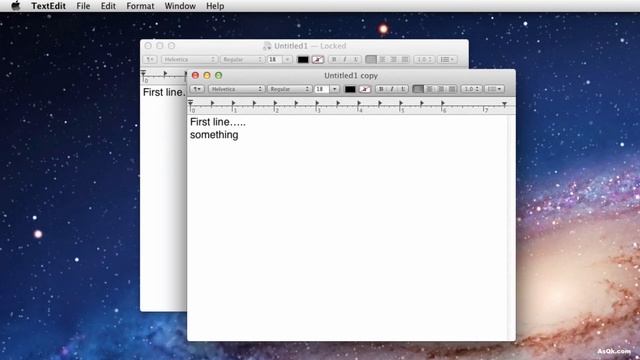
Task: Click 'First line.' text in Untitled1 Locked window
Action: tap(164, 92)
